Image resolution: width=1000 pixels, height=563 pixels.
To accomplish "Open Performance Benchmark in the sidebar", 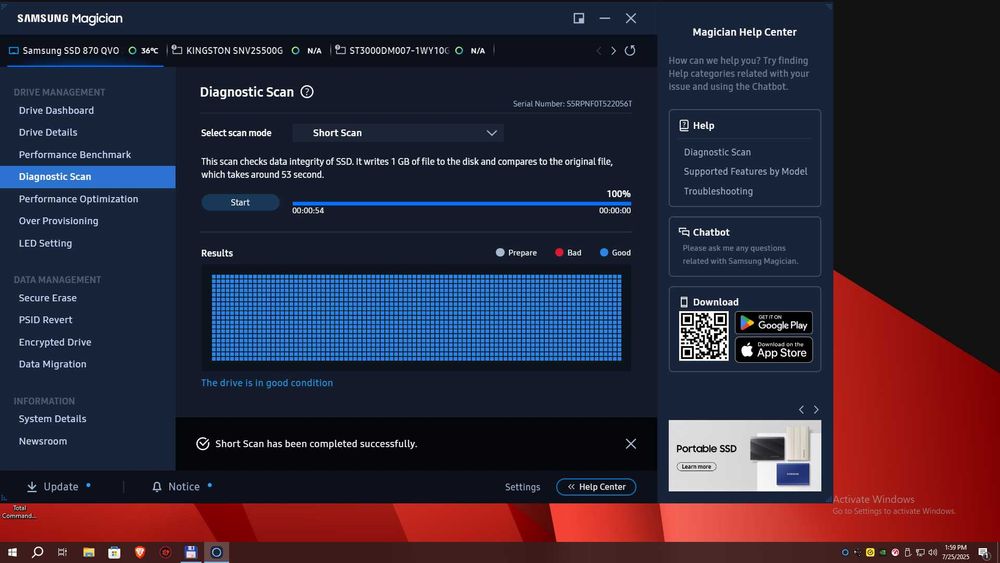I will (75, 155).
